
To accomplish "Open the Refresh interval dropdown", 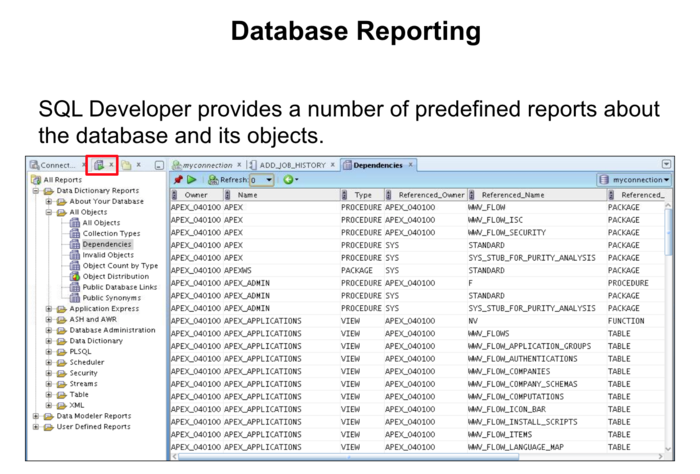I will [x=269, y=180].
